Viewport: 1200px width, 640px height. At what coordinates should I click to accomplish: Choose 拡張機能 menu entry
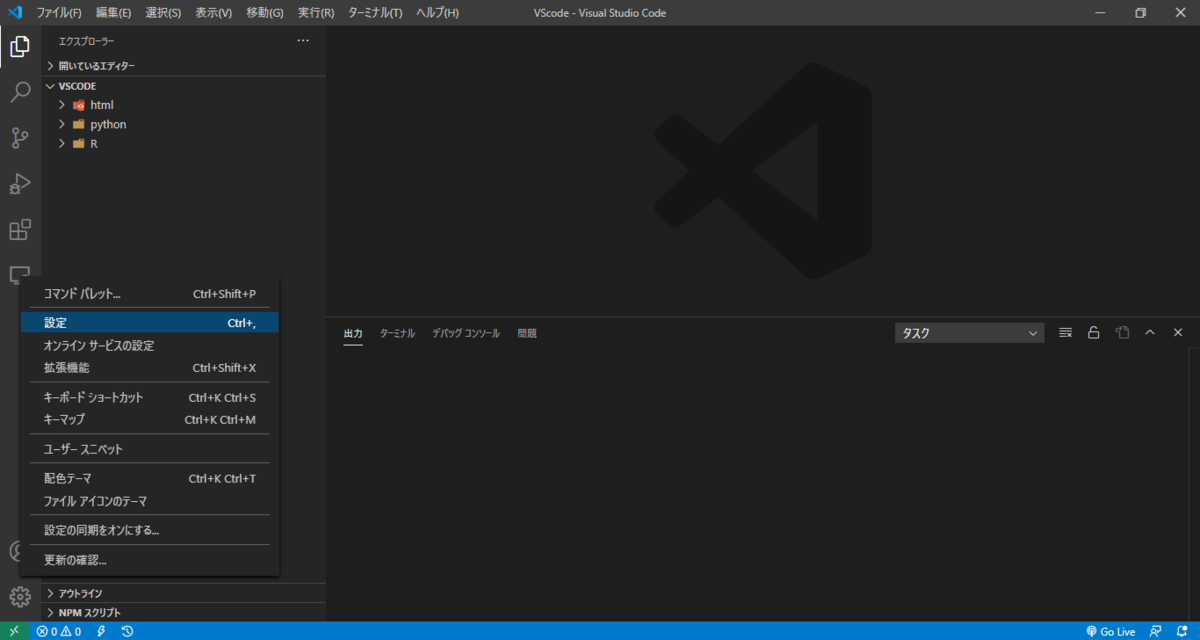(149, 367)
